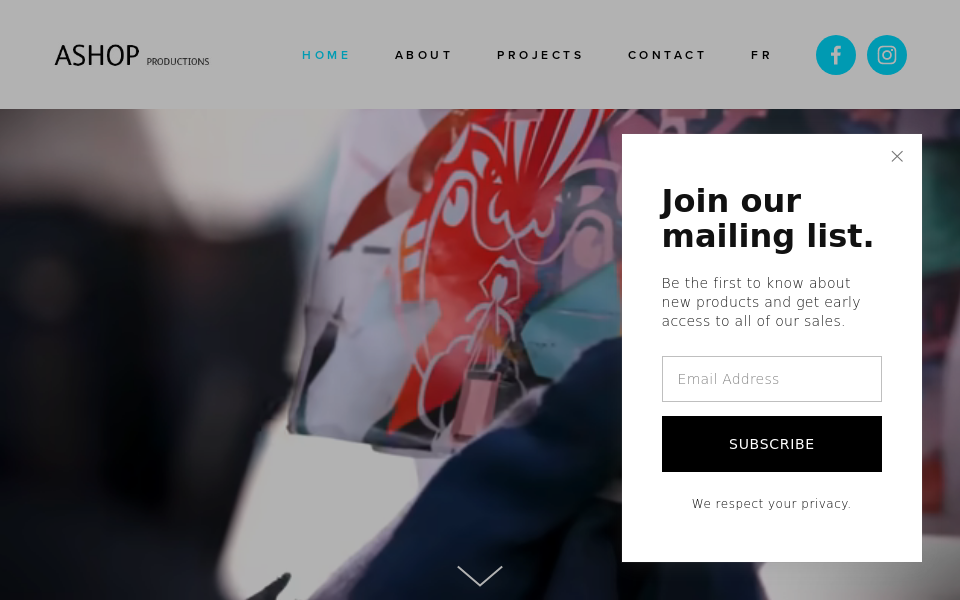Focus the Email Address field

[771, 379]
